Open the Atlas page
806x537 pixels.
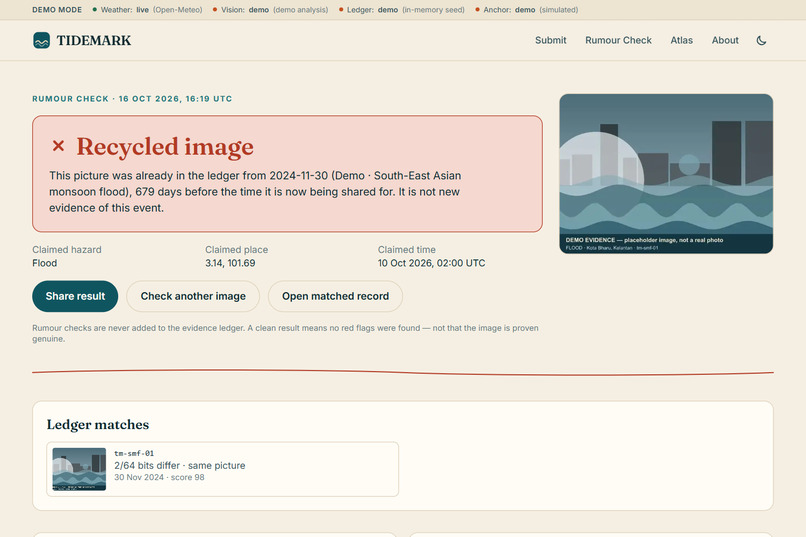point(681,40)
